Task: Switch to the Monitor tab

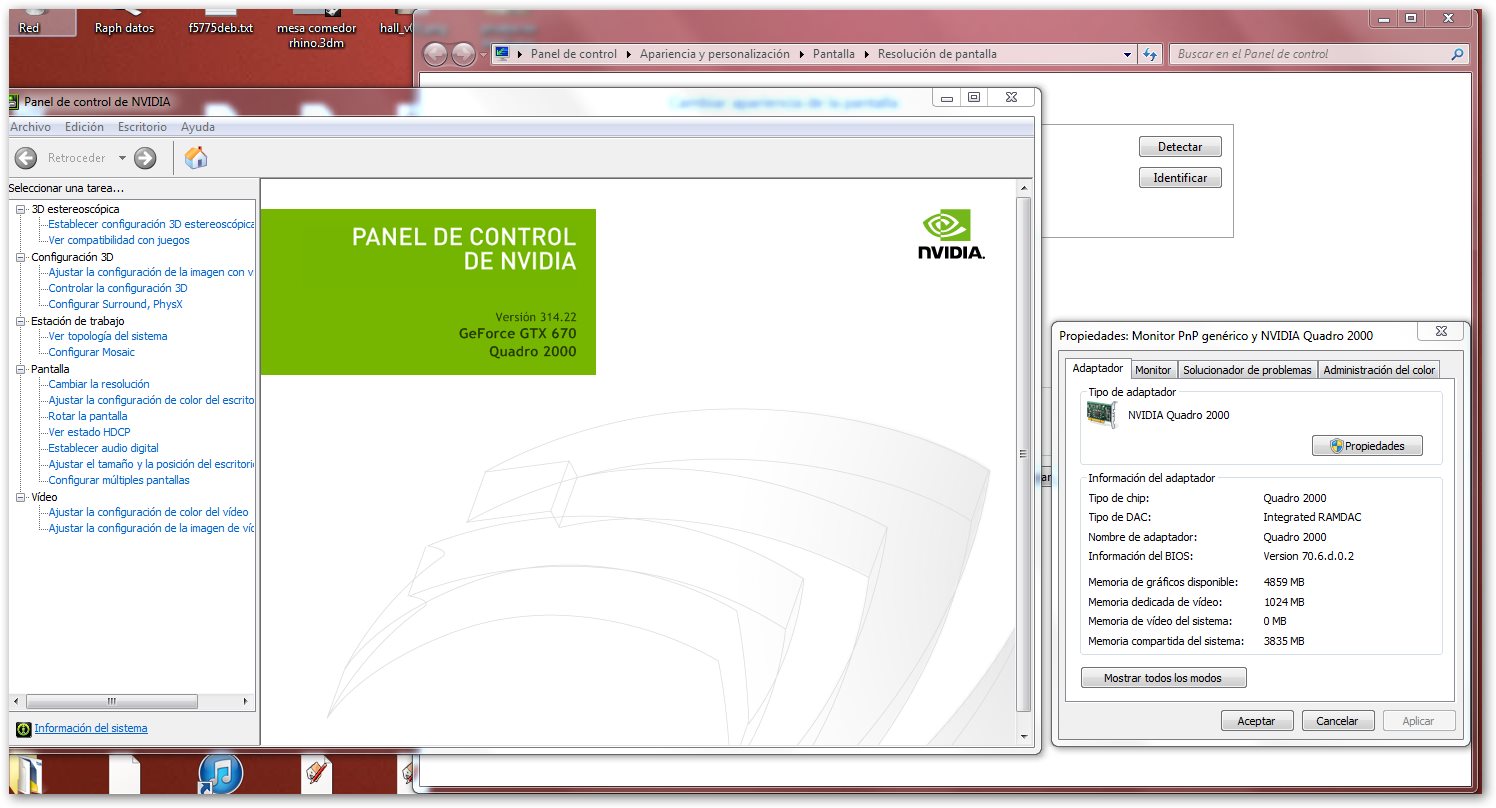Action: pyautogui.click(x=1153, y=370)
